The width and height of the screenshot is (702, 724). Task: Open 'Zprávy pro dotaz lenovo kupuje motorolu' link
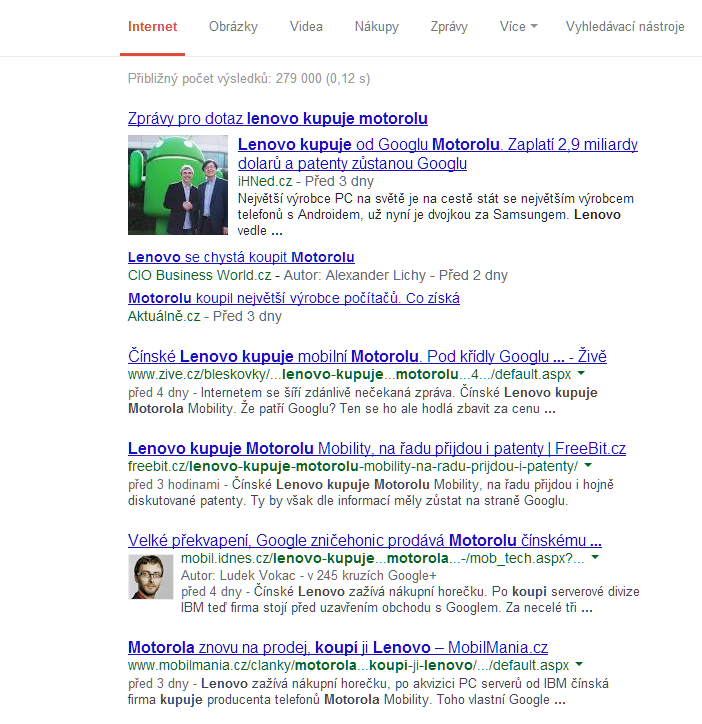tap(278, 119)
